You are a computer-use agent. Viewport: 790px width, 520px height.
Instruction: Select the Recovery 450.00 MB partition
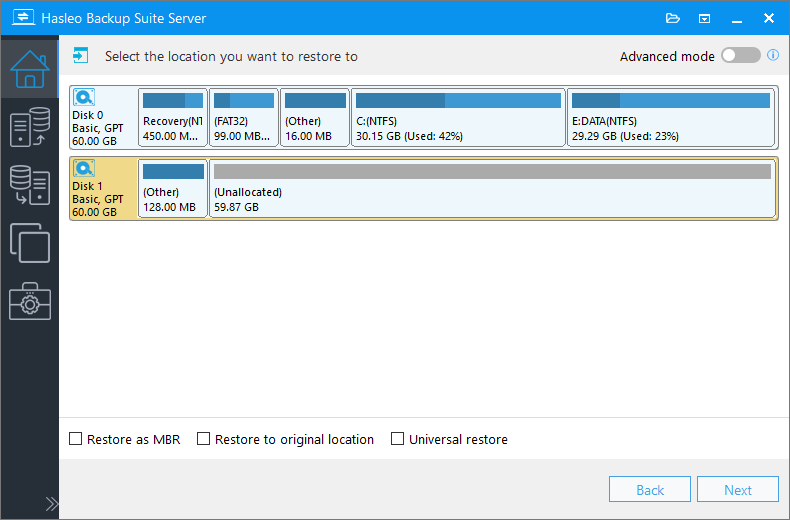(173, 117)
